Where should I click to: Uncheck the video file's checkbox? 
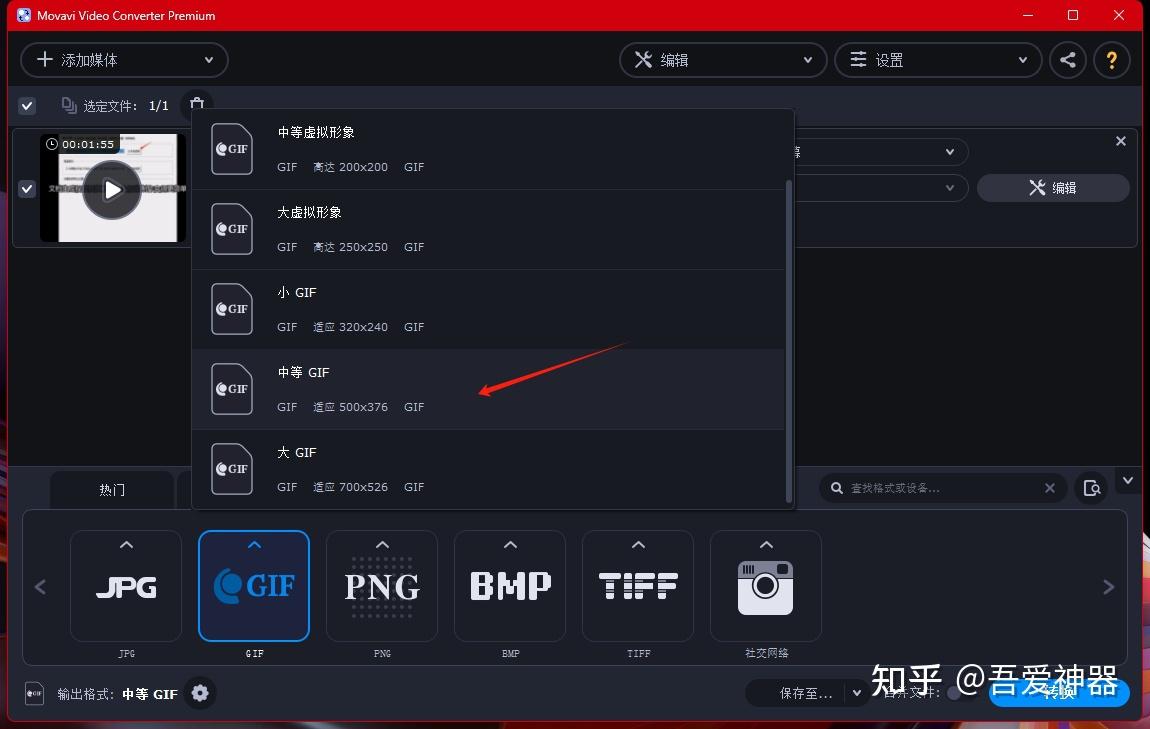pos(27,189)
